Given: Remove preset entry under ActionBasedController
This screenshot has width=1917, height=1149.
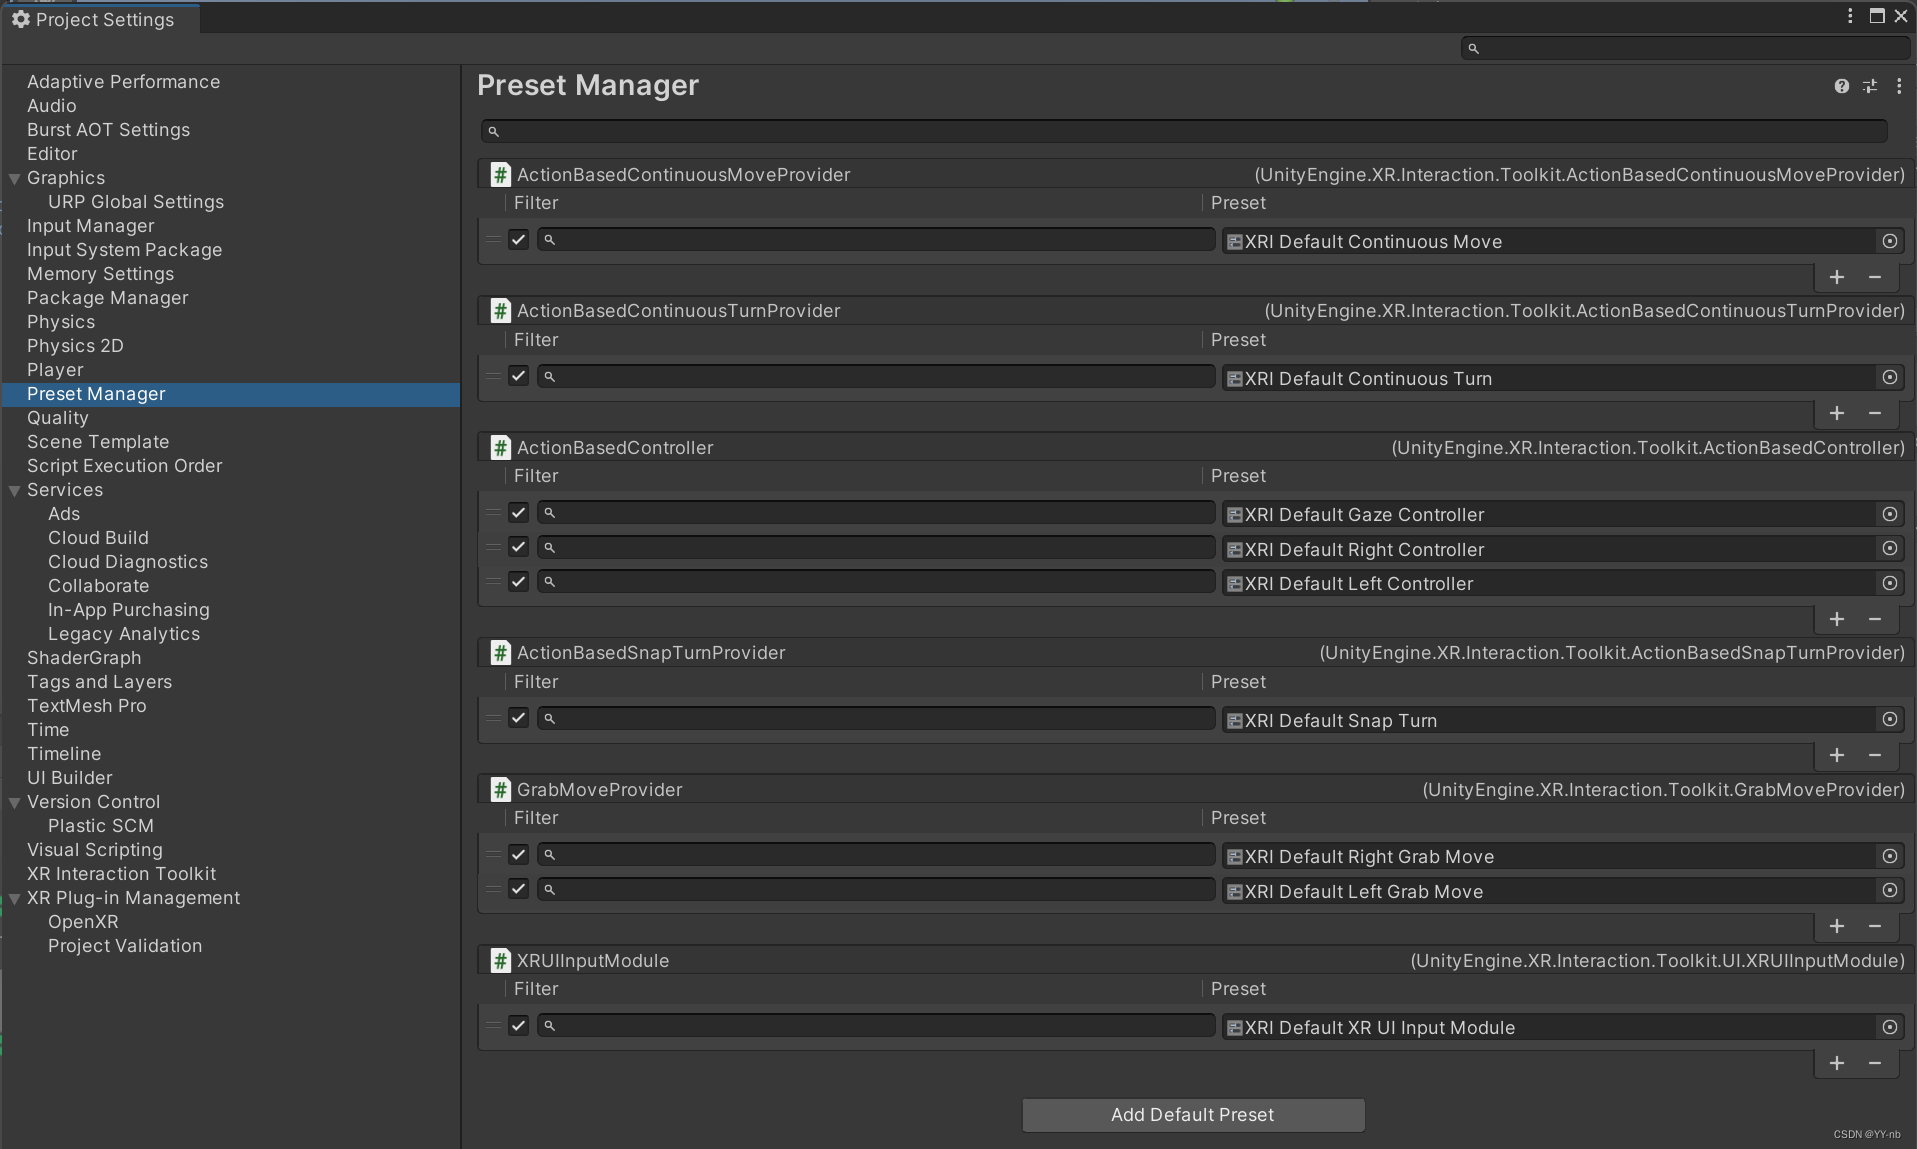Looking at the screenshot, I should pyautogui.click(x=1875, y=619).
